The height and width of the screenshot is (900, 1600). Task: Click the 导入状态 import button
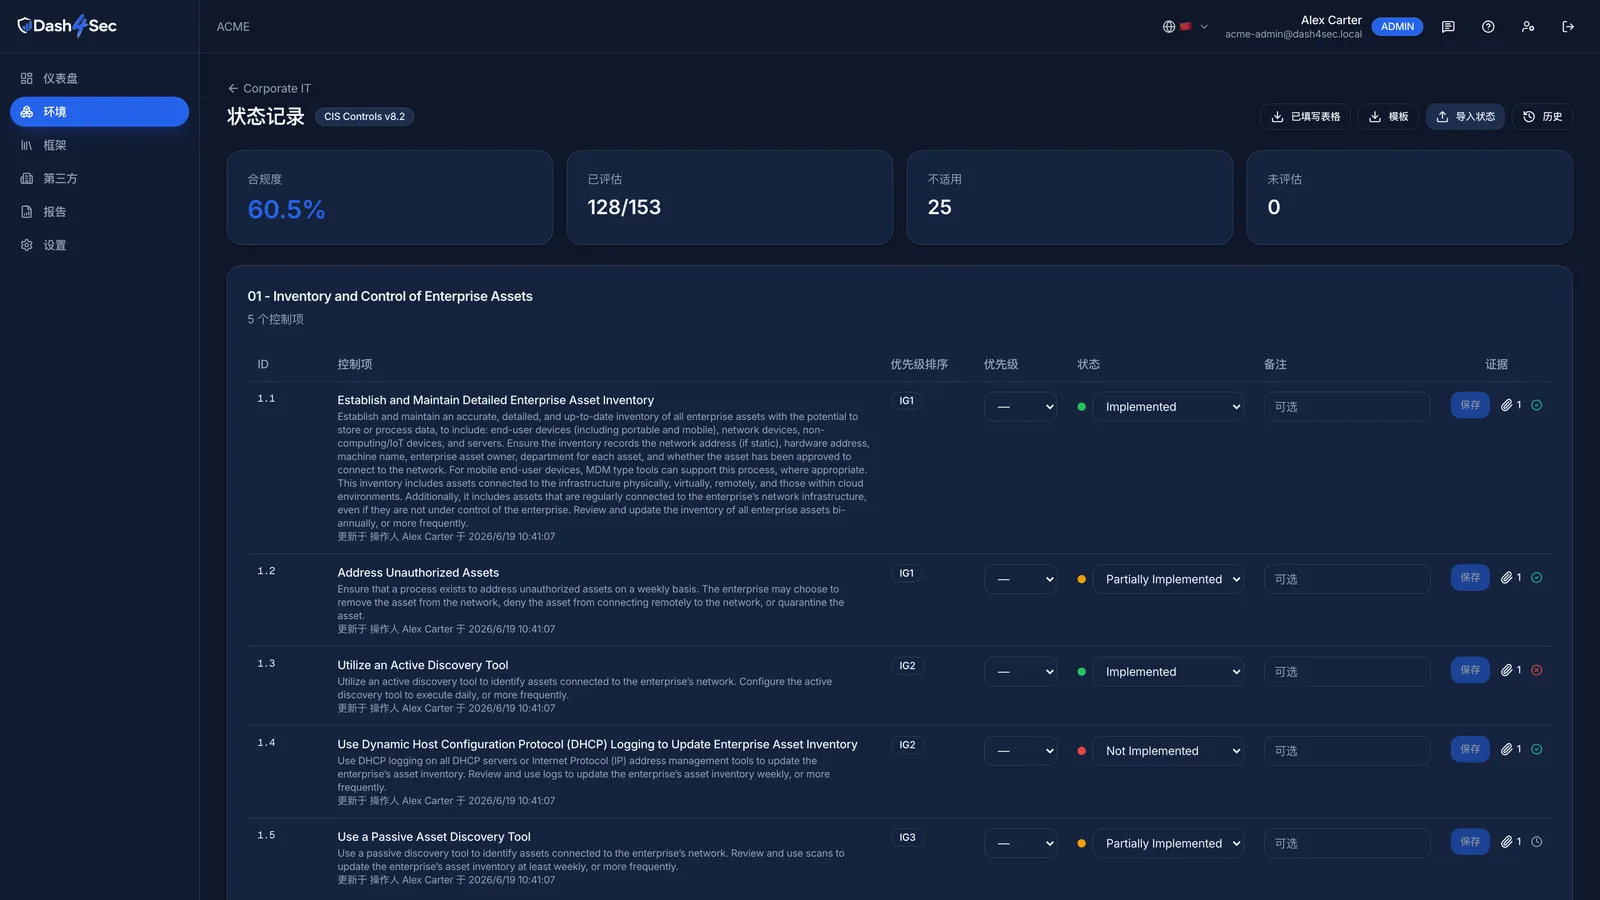(x=1465, y=117)
